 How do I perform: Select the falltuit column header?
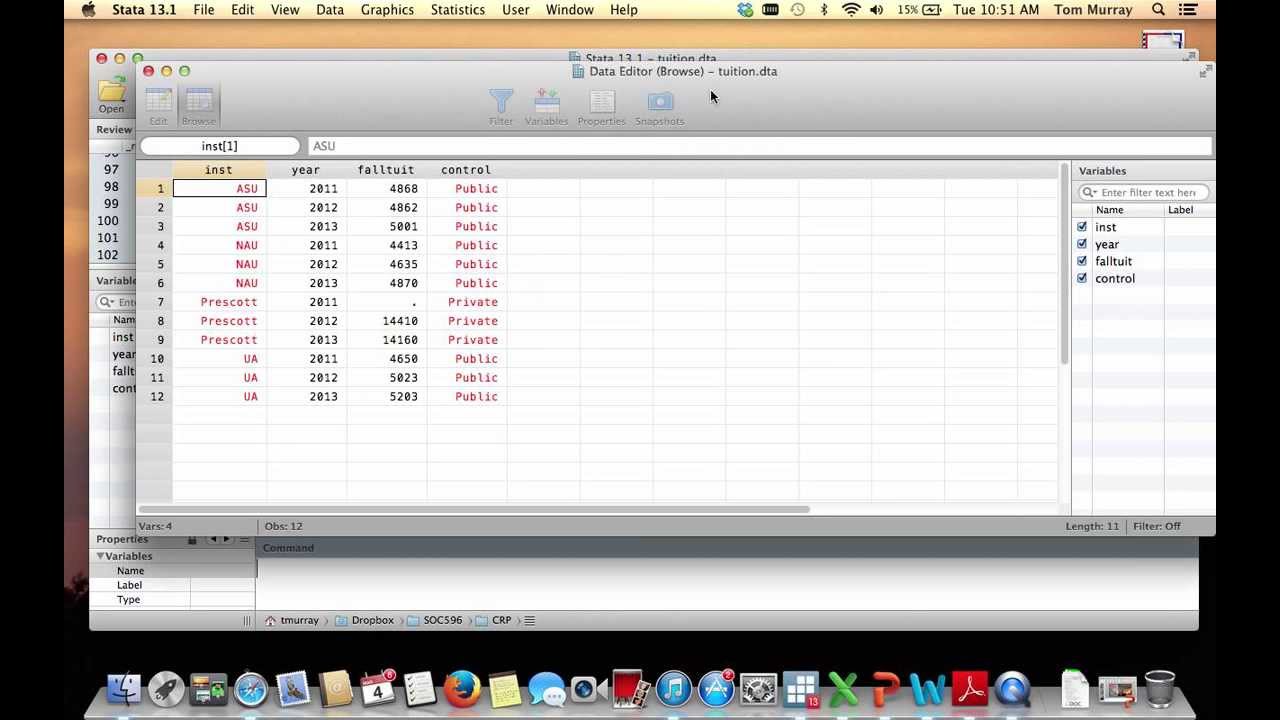click(x=386, y=170)
